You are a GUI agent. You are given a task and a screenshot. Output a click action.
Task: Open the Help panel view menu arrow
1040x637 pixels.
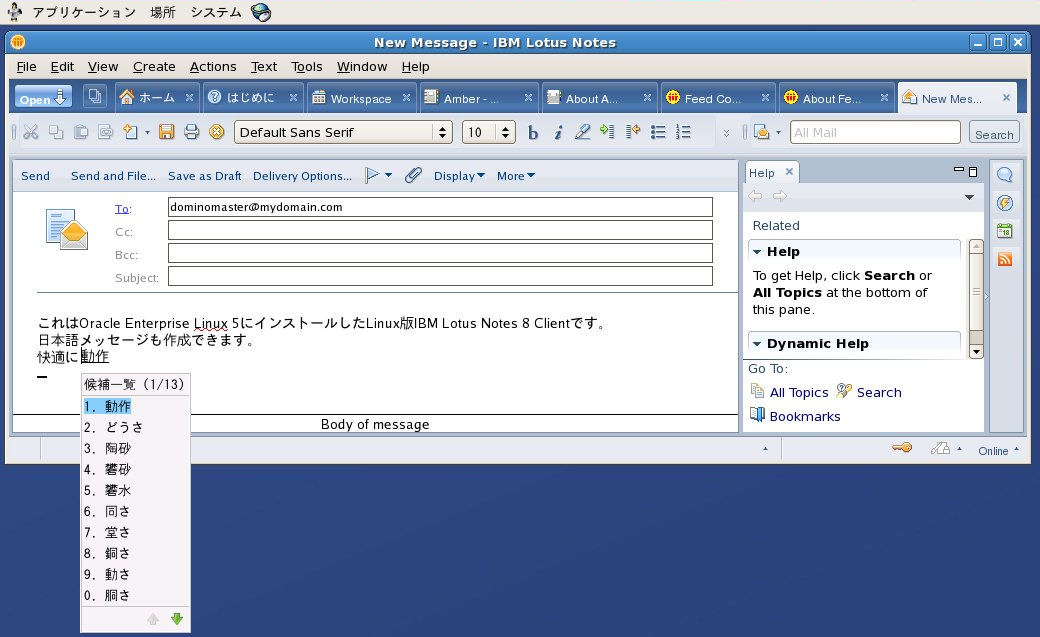pos(969,197)
